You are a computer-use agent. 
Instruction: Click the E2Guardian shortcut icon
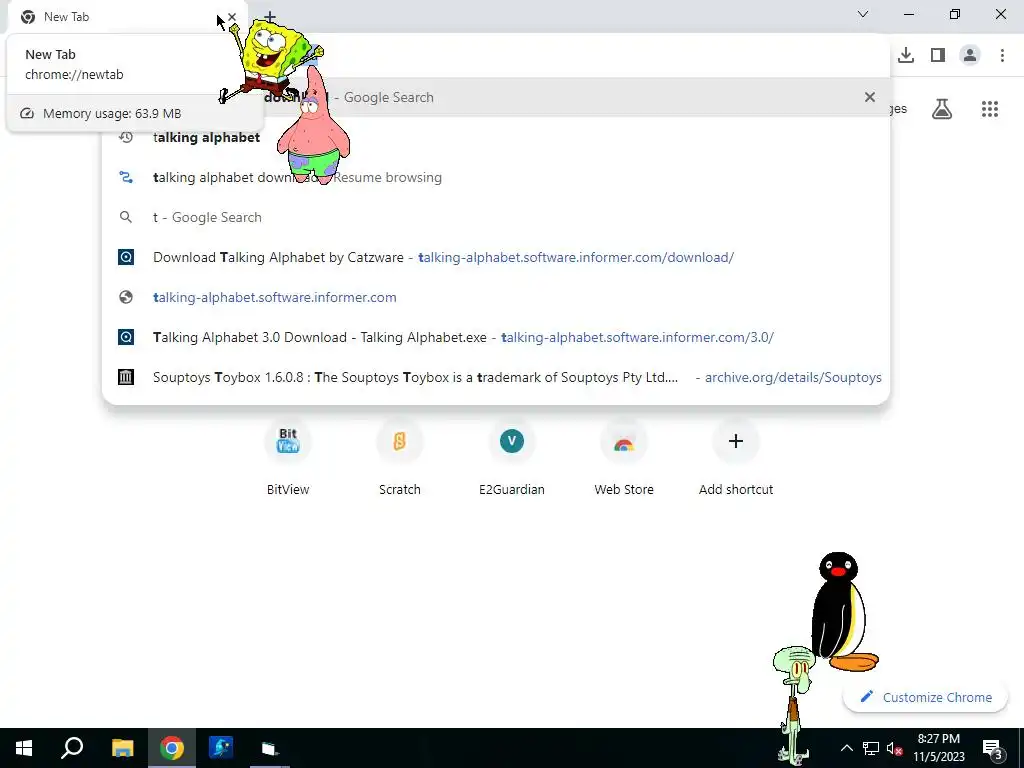512,441
